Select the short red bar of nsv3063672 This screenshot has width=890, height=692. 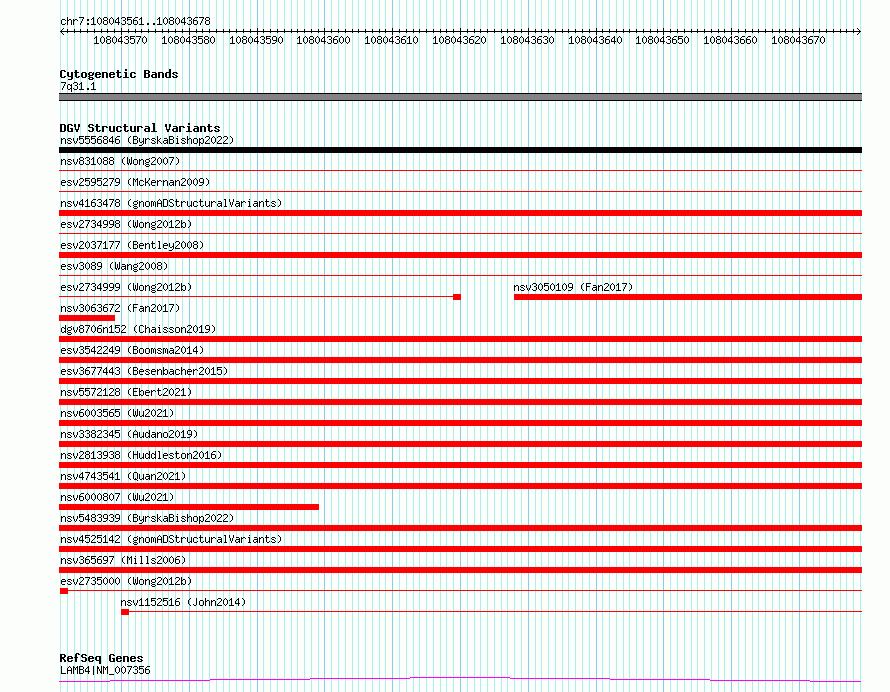tap(87, 318)
